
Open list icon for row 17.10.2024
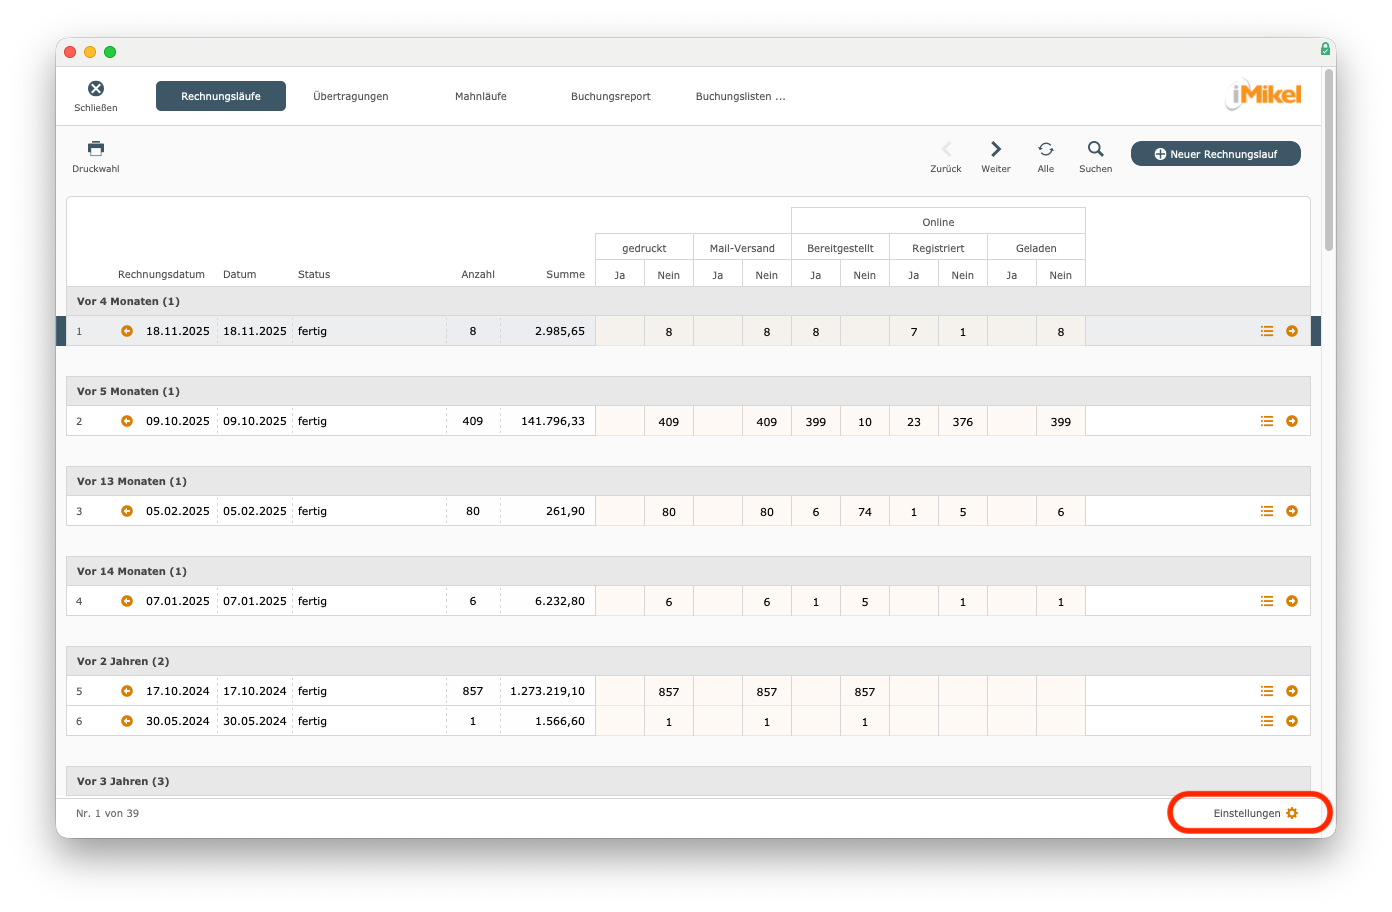click(1267, 691)
